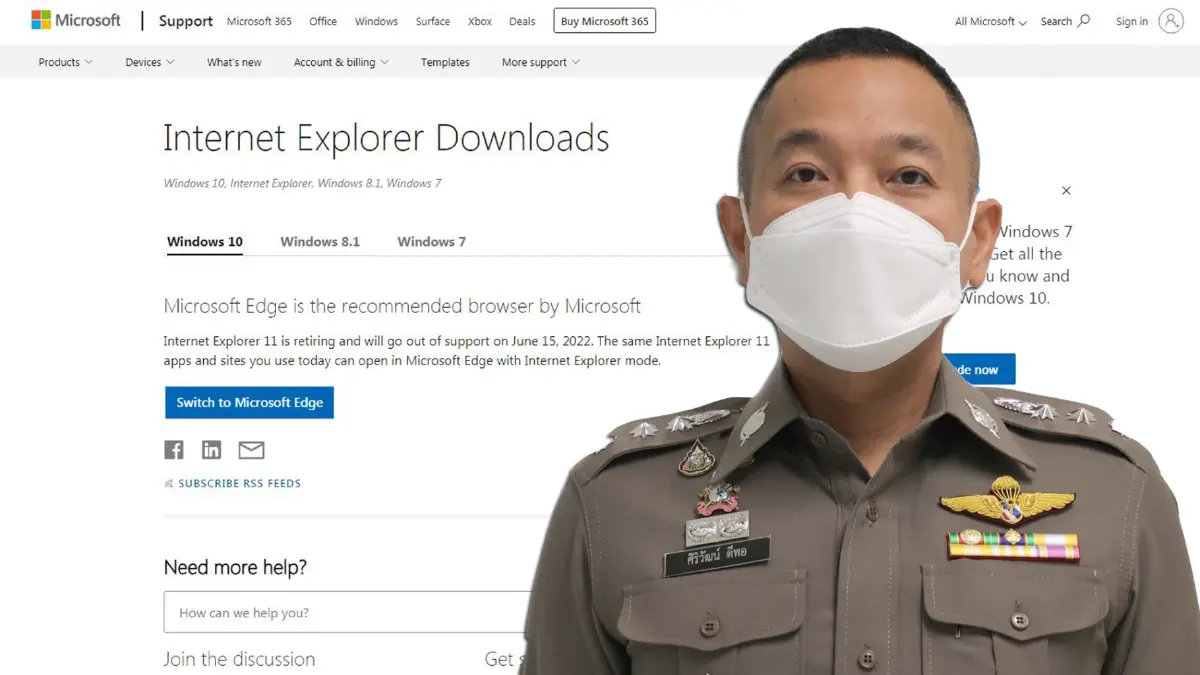This screenshot has height=675, width=1200.
Task: Open the Templates menu item
Action: tap(445, 62)
